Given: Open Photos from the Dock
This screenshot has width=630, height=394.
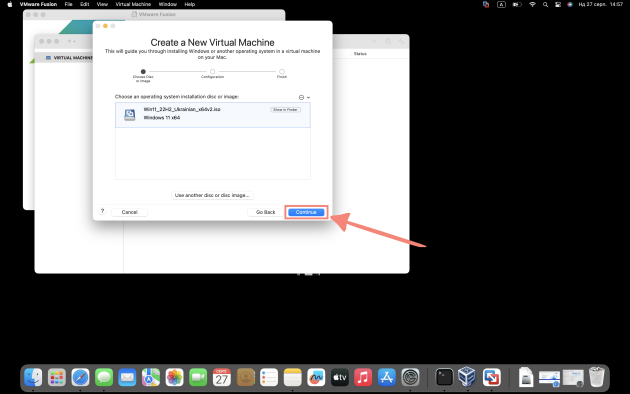Looking at the screenshot, I should tap(175, 378).
